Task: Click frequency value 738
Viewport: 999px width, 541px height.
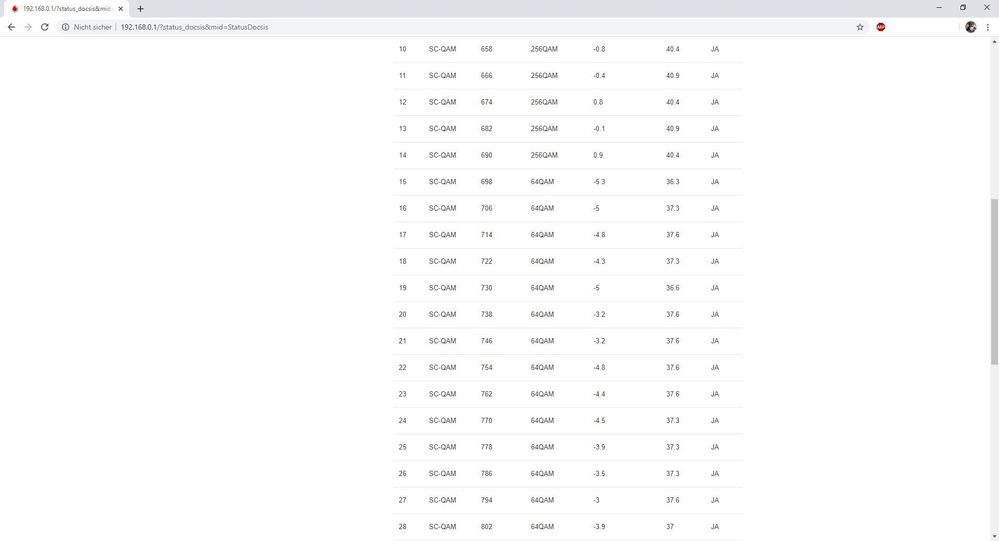Action: point(487,314)
